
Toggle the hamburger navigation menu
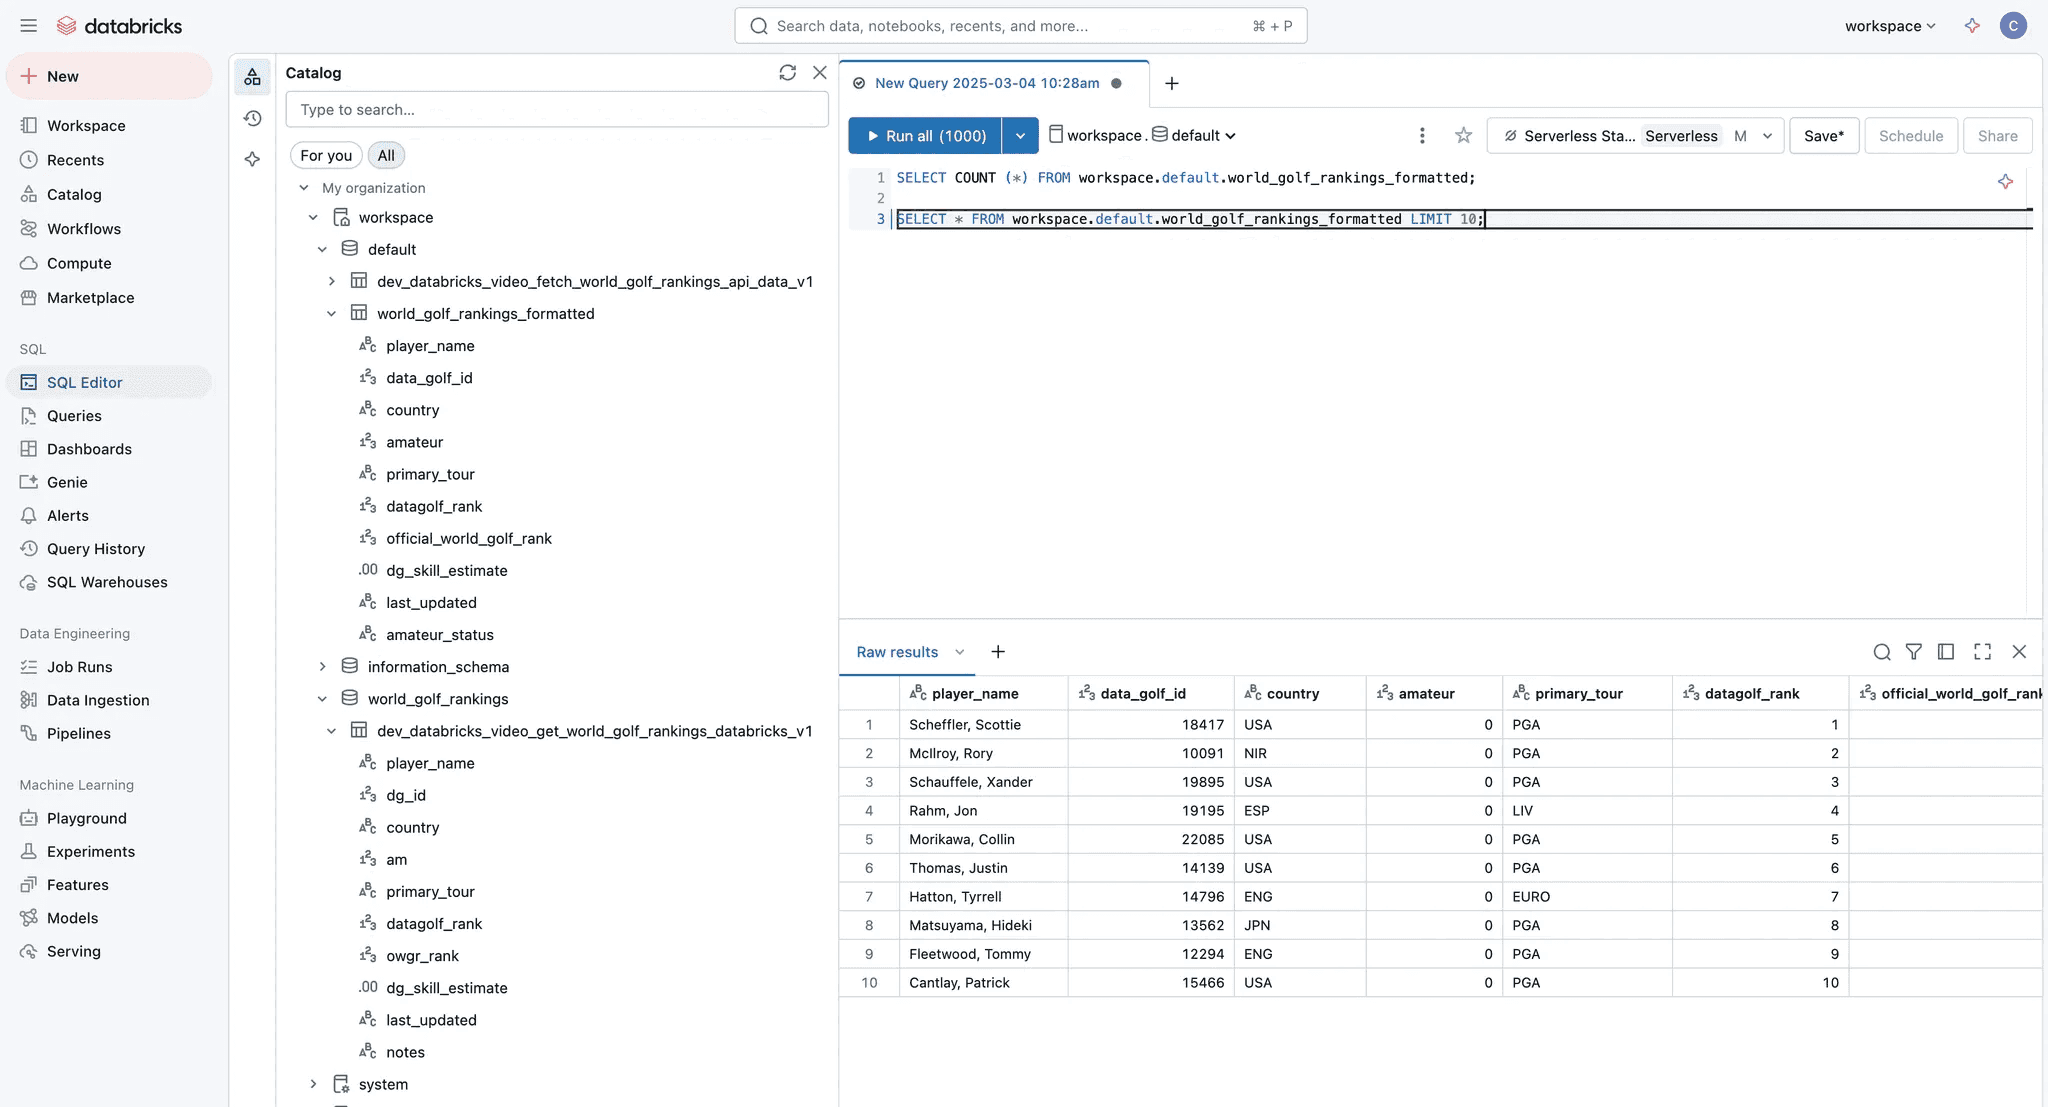click(x=28, y=26)
